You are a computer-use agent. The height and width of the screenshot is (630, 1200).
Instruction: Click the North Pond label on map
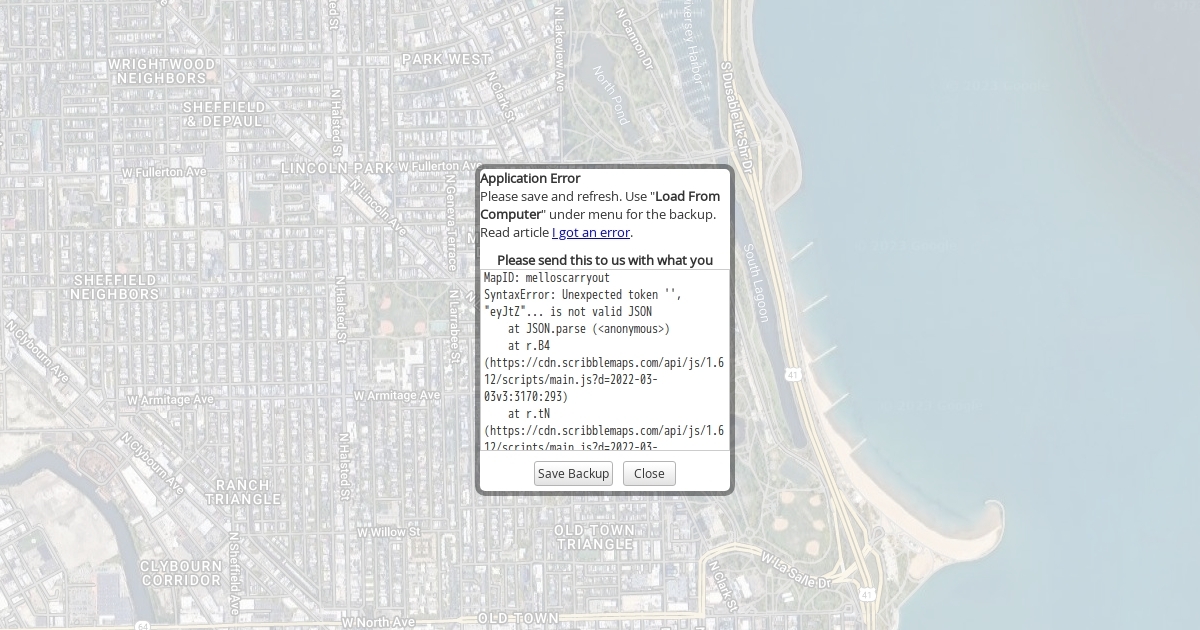click(x=611, y=96)
